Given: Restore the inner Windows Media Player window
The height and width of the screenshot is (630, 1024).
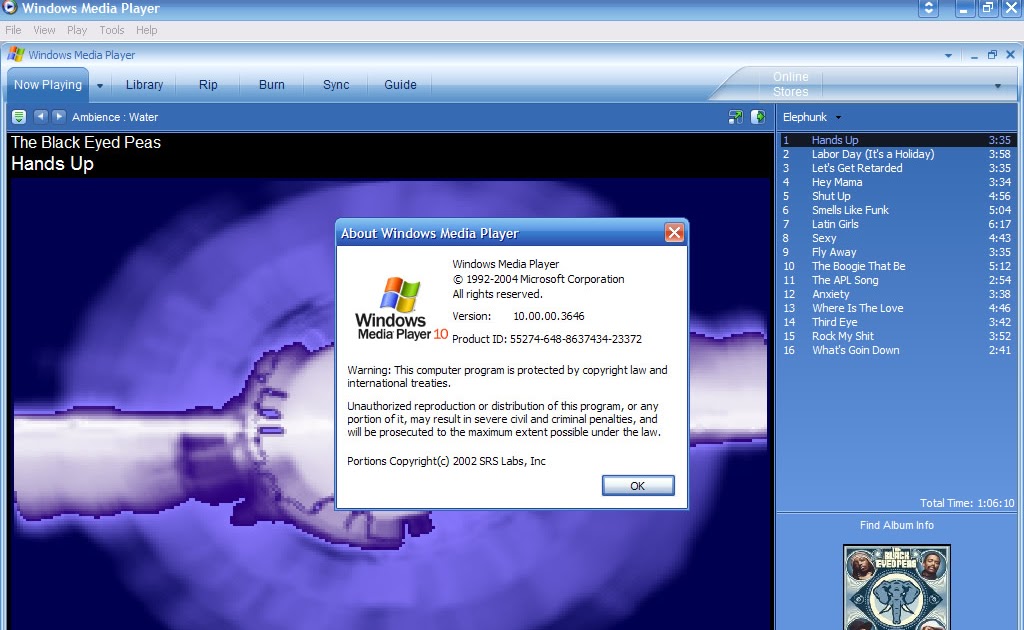Looking at the screenshot, I should tap(992, 55).
